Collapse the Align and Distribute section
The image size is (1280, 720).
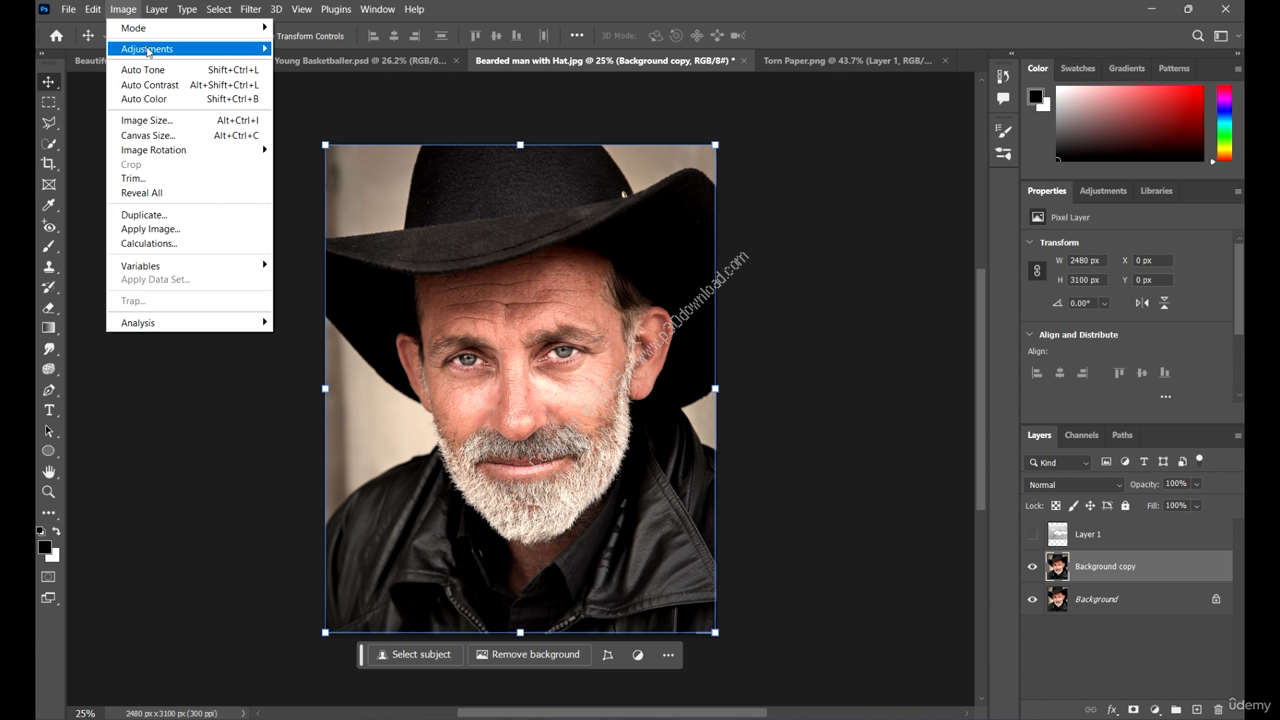(1030, 335)
